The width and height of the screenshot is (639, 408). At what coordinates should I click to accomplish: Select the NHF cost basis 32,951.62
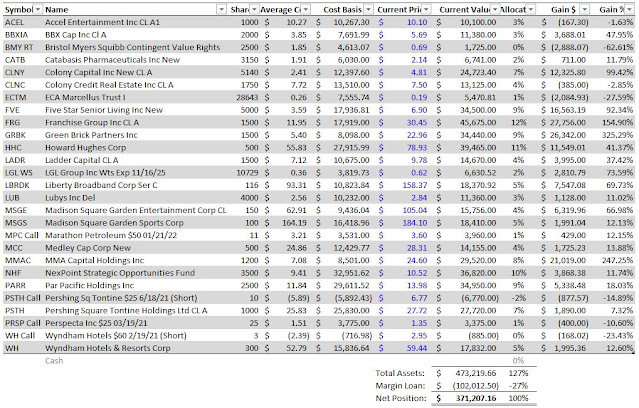pos(351,273)
